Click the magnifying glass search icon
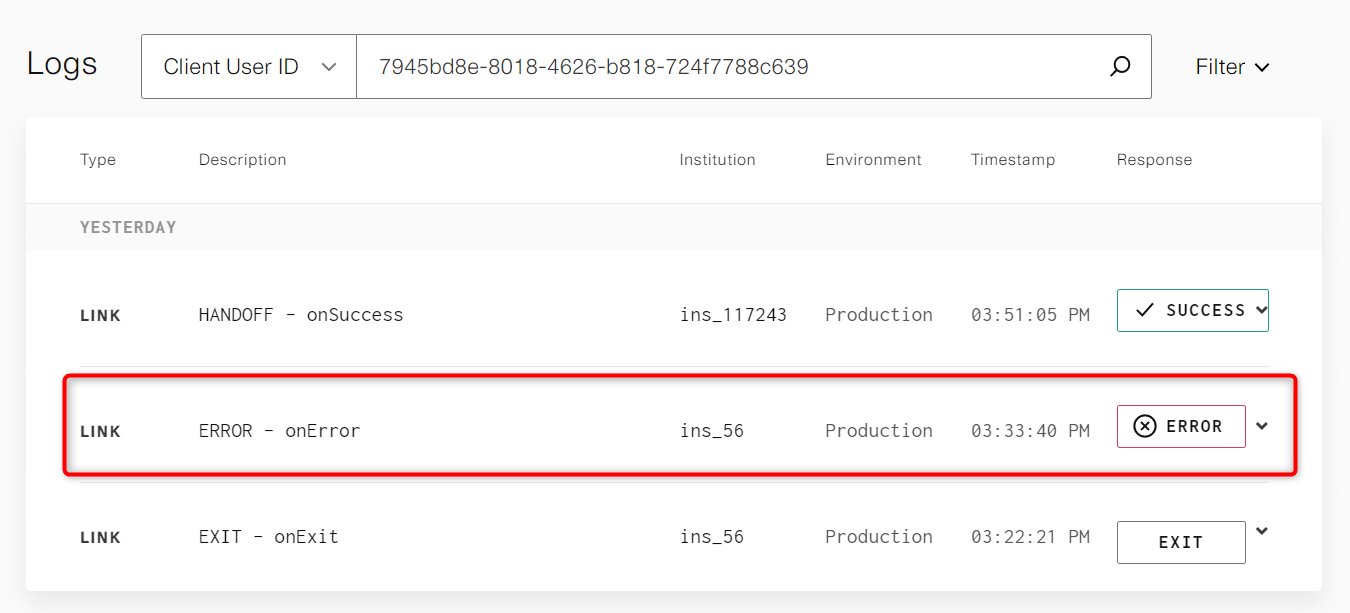The width and height of the screenshot is (1350, 613). click(x=1119, y=66)
